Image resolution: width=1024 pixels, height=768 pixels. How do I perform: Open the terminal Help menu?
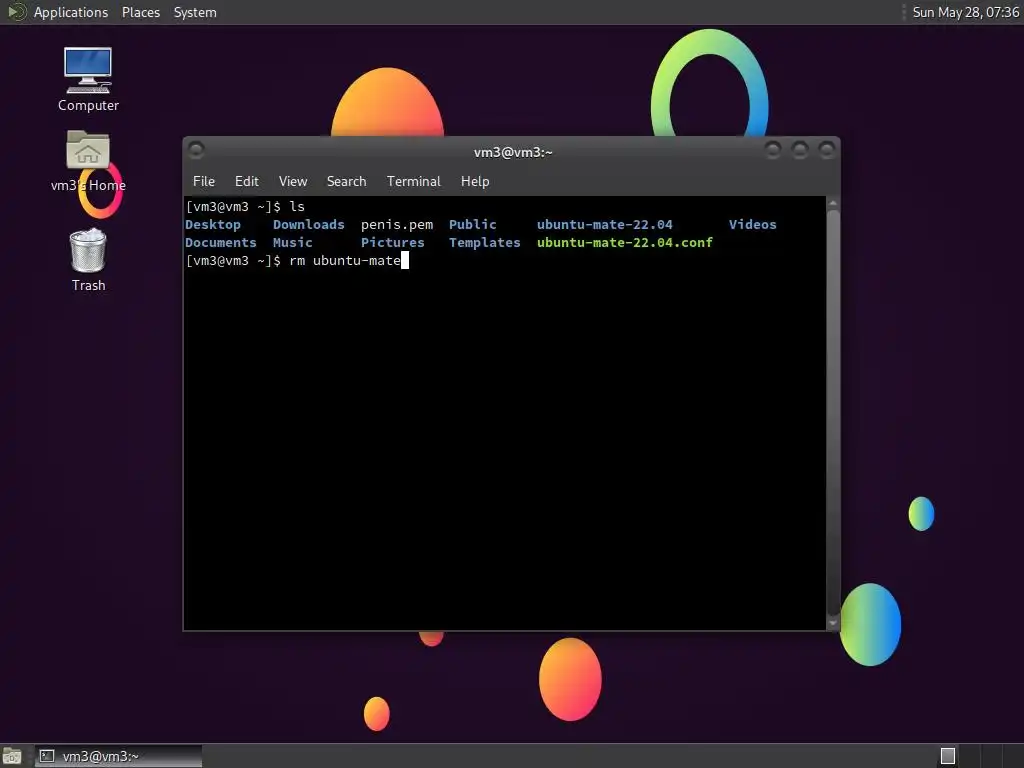pyautogui.click(x=475, y=181)
